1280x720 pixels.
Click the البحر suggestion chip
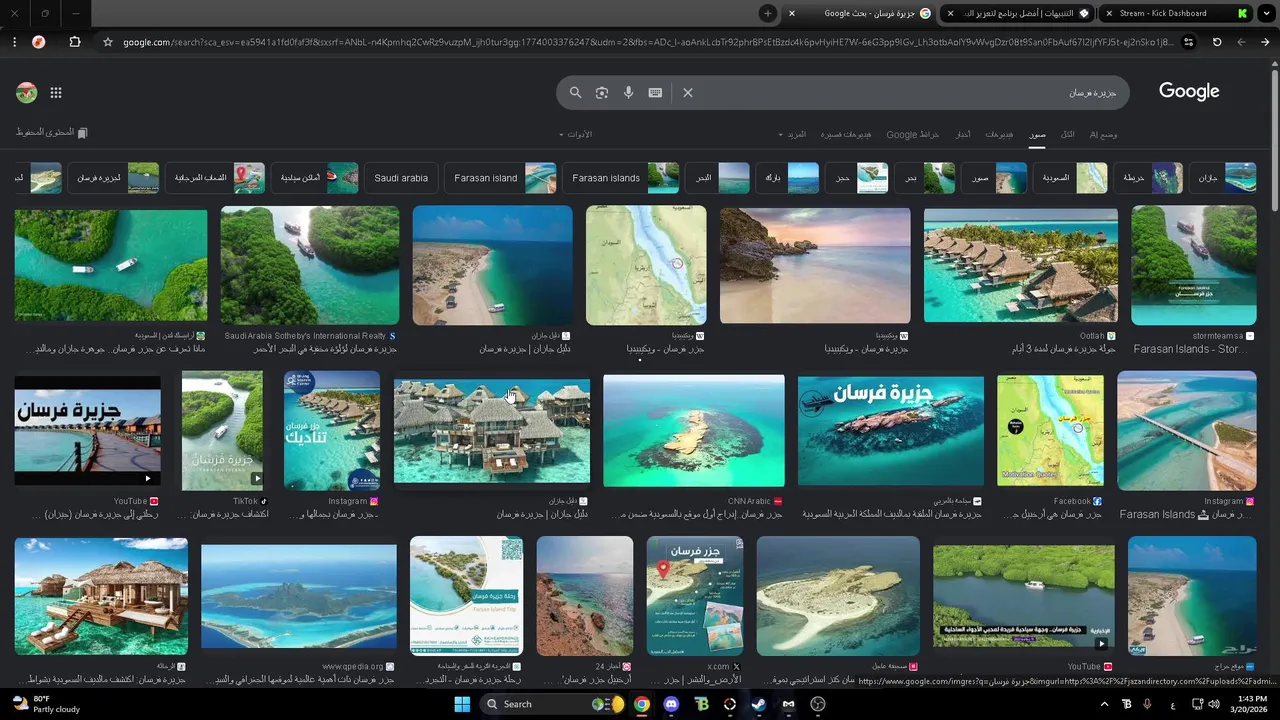719,178
